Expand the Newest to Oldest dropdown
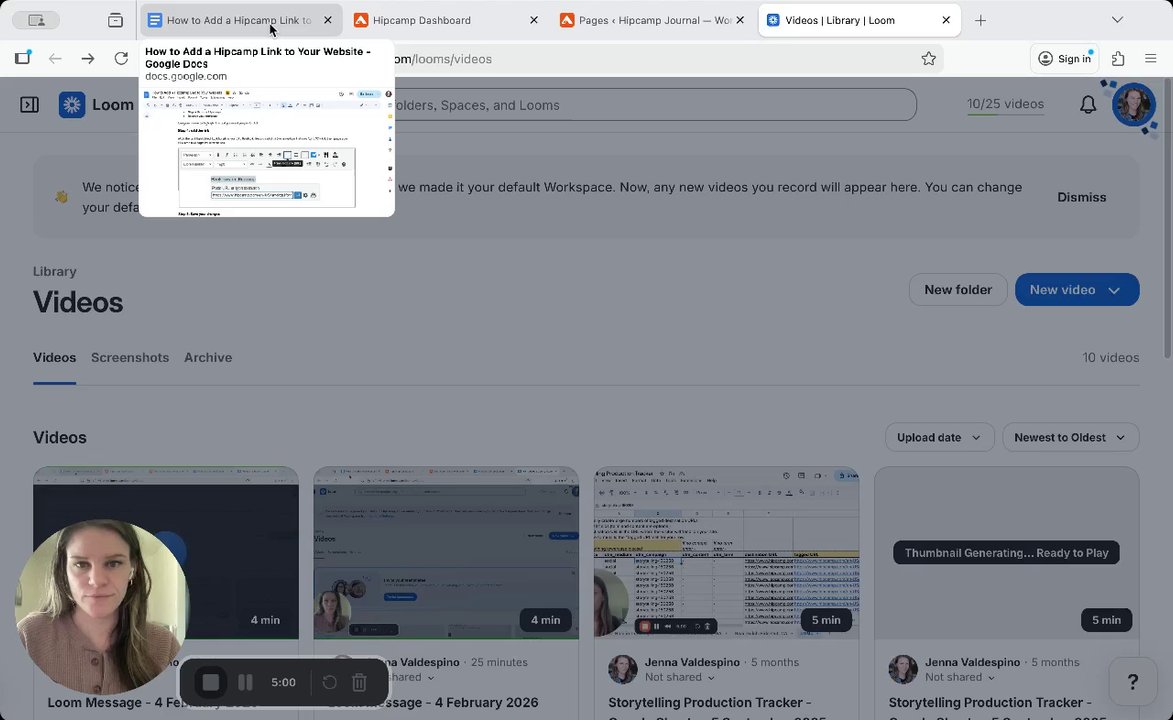This screenshot has height=720, width=1173. [x=1070, y=437]
